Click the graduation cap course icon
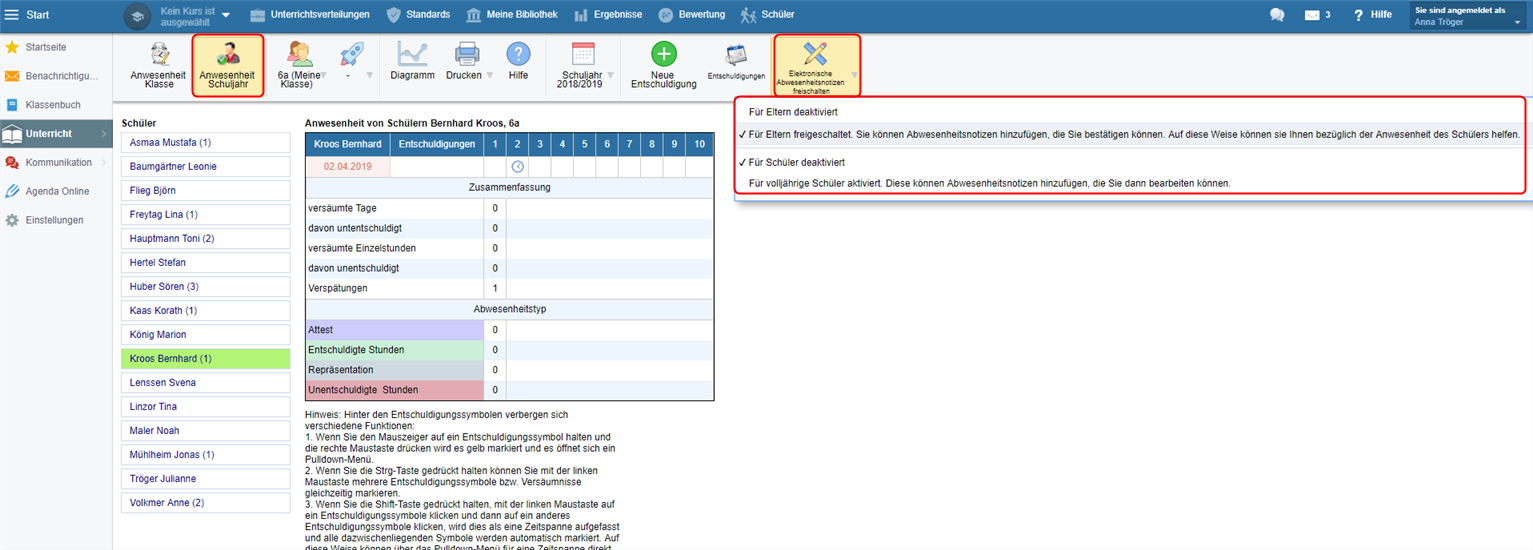Viewport: 1533px width, 550px height. tap(137, 15)
